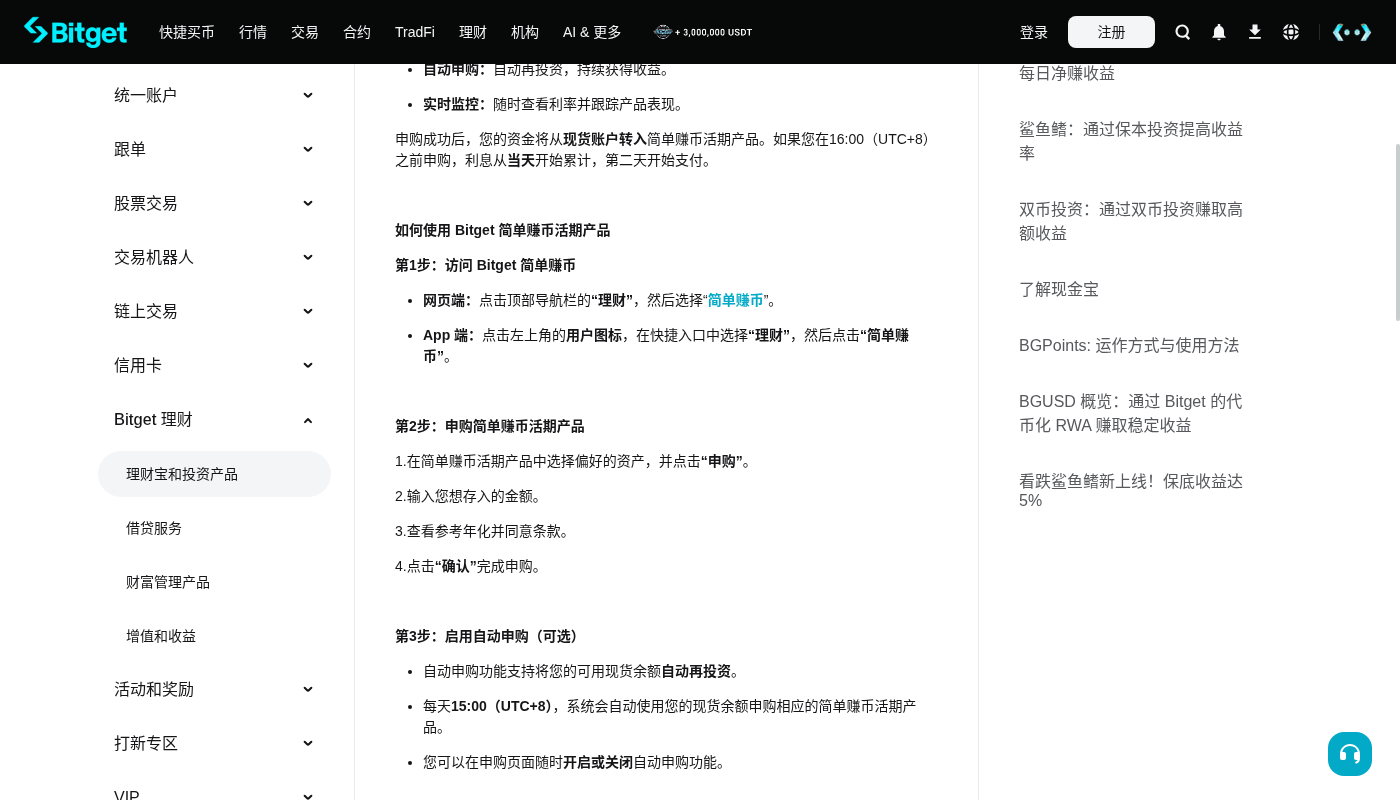Click the heading 如何使用 Bitget 简单赚币活期产品
This screenshot has height=800, width=1400.
502,230
